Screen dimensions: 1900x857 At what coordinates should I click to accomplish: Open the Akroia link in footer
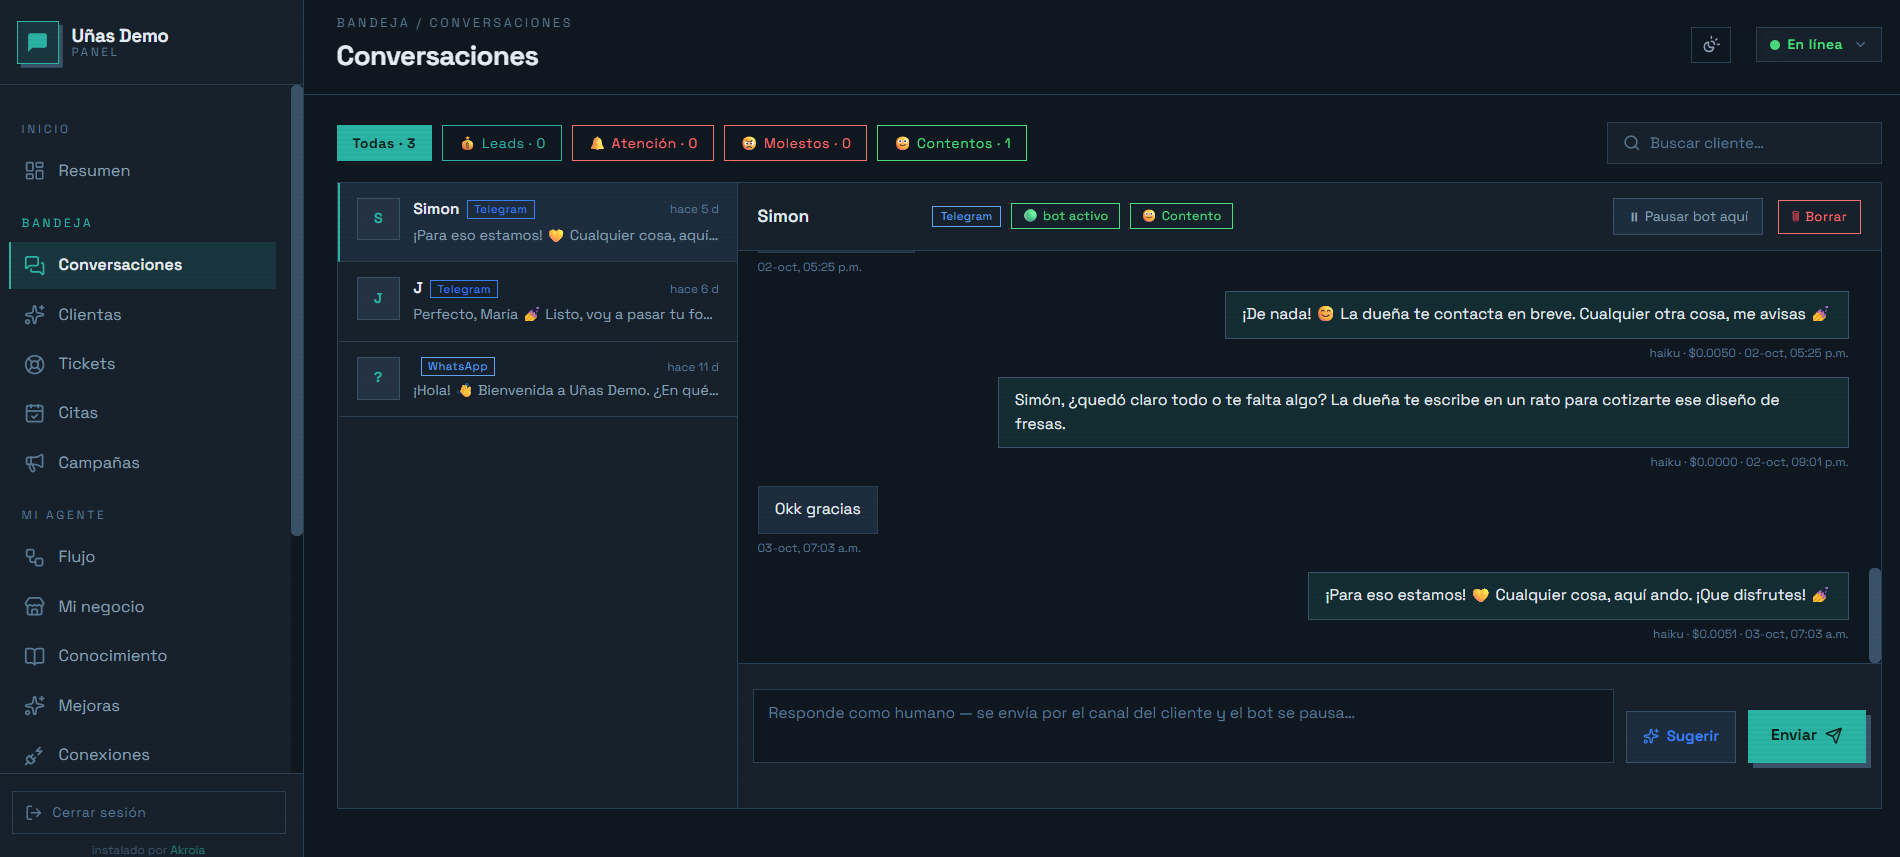187,850
